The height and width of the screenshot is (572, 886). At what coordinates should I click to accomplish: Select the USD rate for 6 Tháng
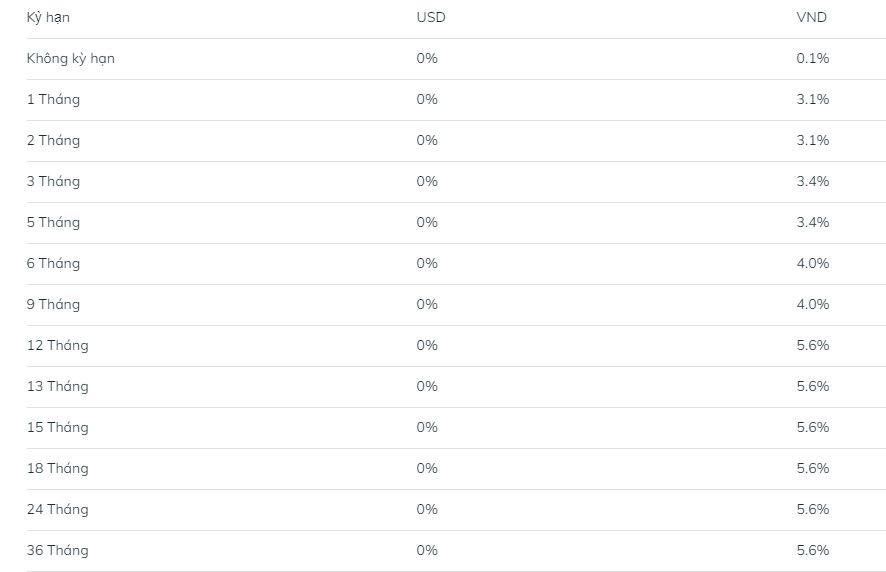[x=427, y=264]
